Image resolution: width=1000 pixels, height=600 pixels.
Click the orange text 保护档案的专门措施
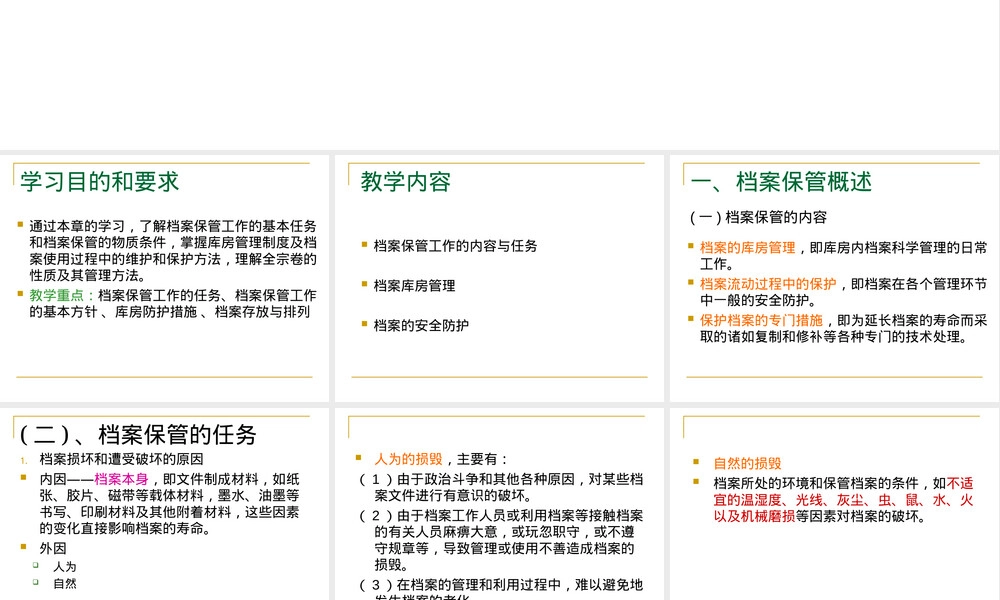[x=761, y=320]
